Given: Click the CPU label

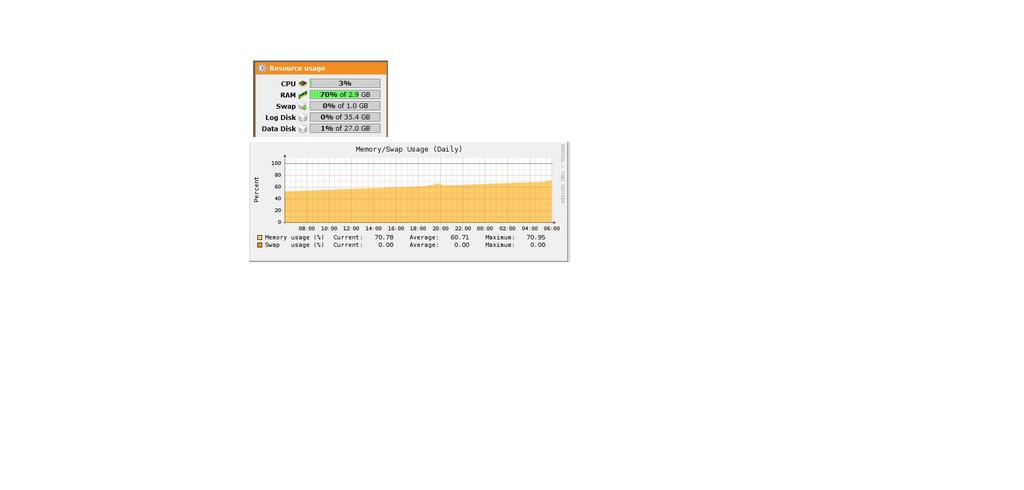Looking at the screenshot, I should (288, 84).
